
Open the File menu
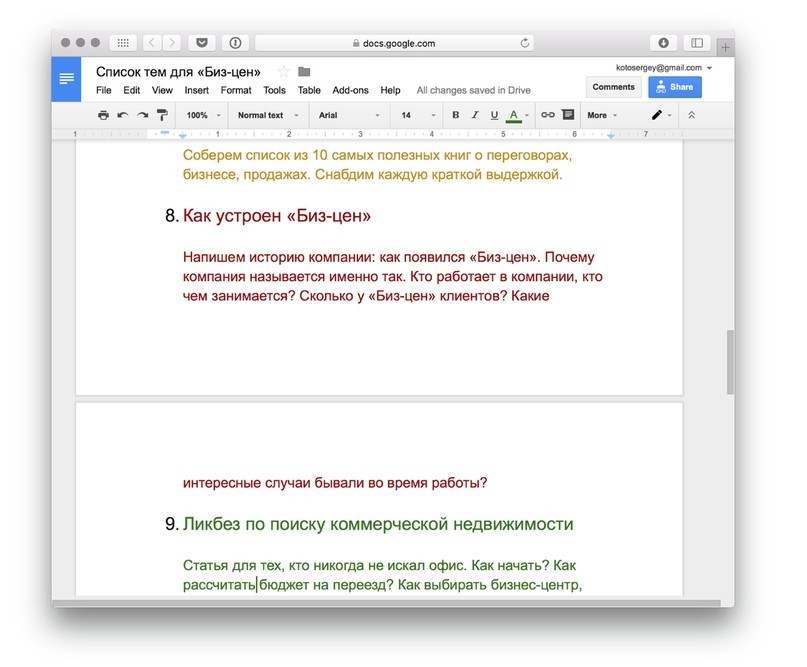coord(103,90)
